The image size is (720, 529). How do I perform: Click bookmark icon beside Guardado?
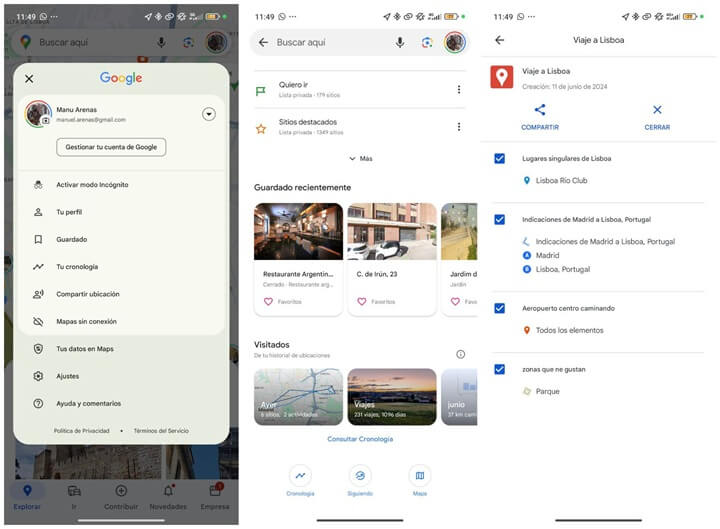pos(38,239)
